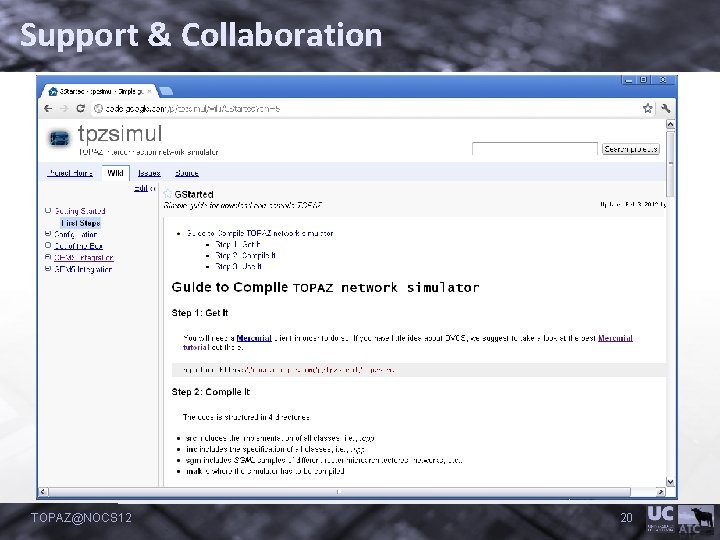Open the Getting Started sidebar entry
The height and width of the screenshot is (540, 720).
point(80,211)
